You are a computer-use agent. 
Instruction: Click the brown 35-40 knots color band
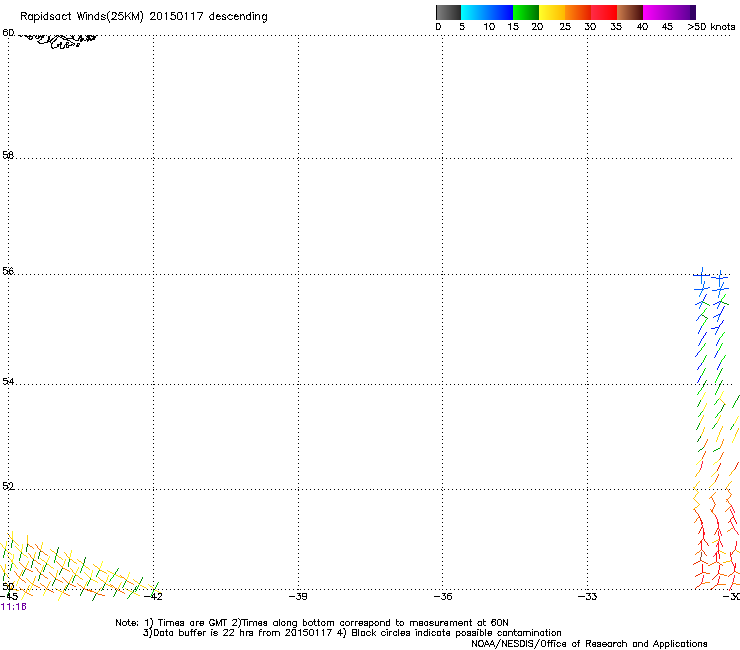pos(630,12)
